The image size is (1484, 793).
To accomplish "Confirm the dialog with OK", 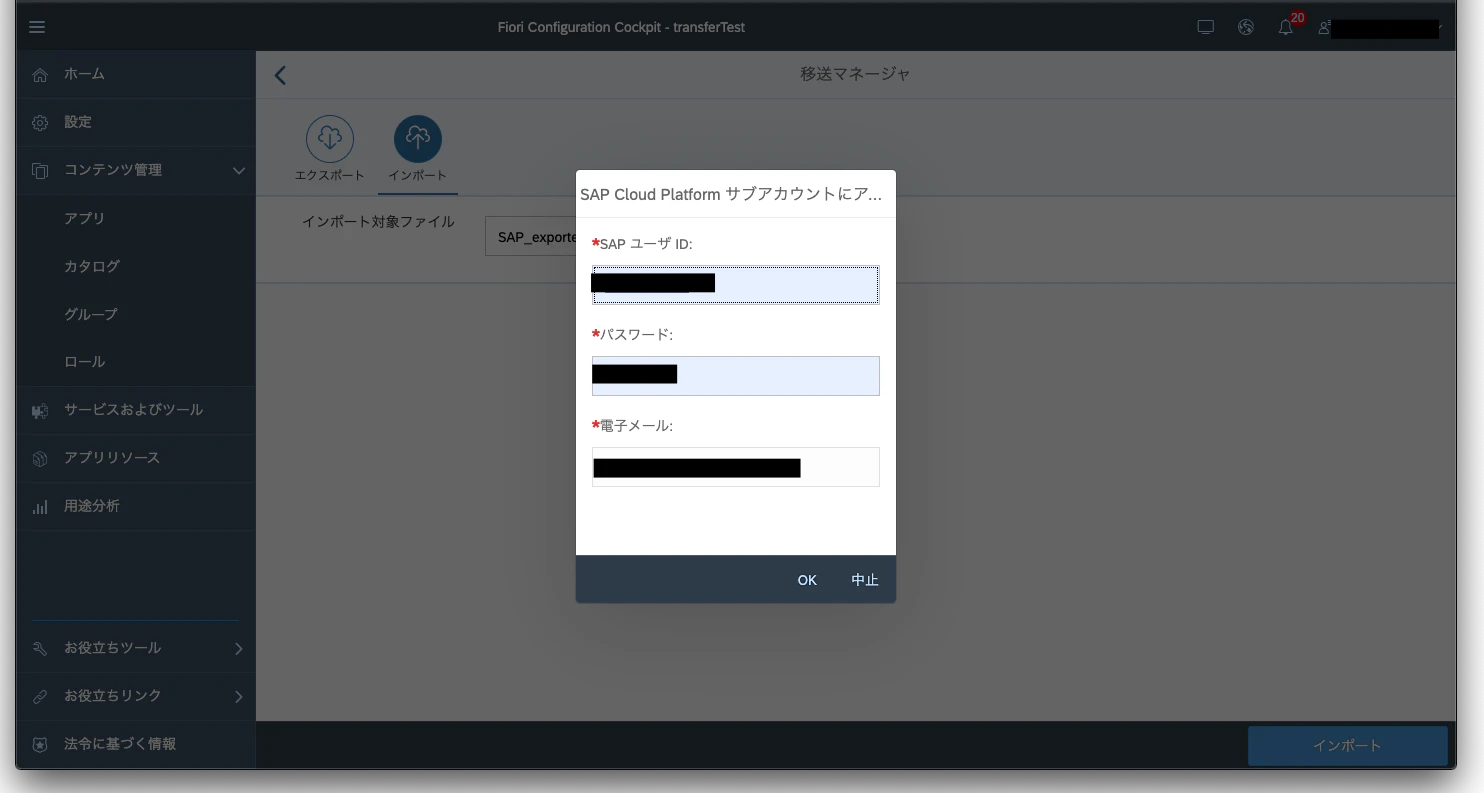I will point(807,580).
